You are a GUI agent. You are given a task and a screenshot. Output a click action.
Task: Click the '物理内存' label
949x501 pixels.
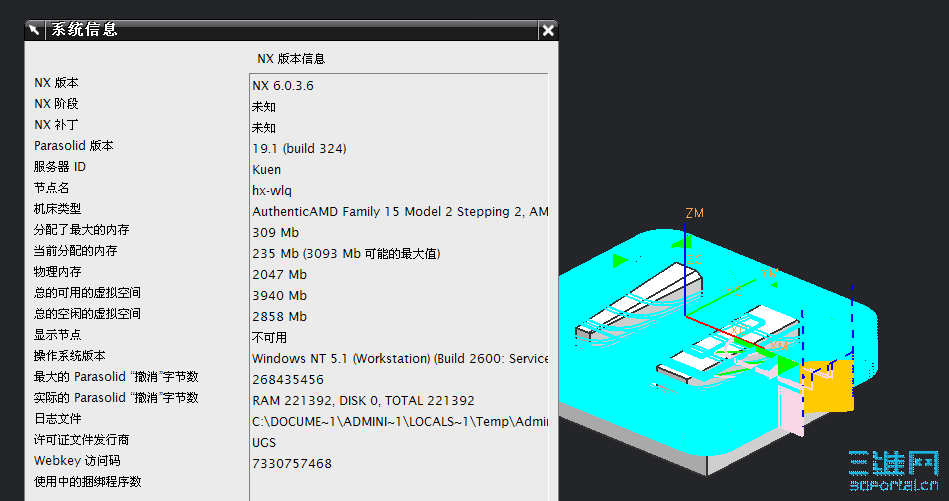[x=57, y=272]
